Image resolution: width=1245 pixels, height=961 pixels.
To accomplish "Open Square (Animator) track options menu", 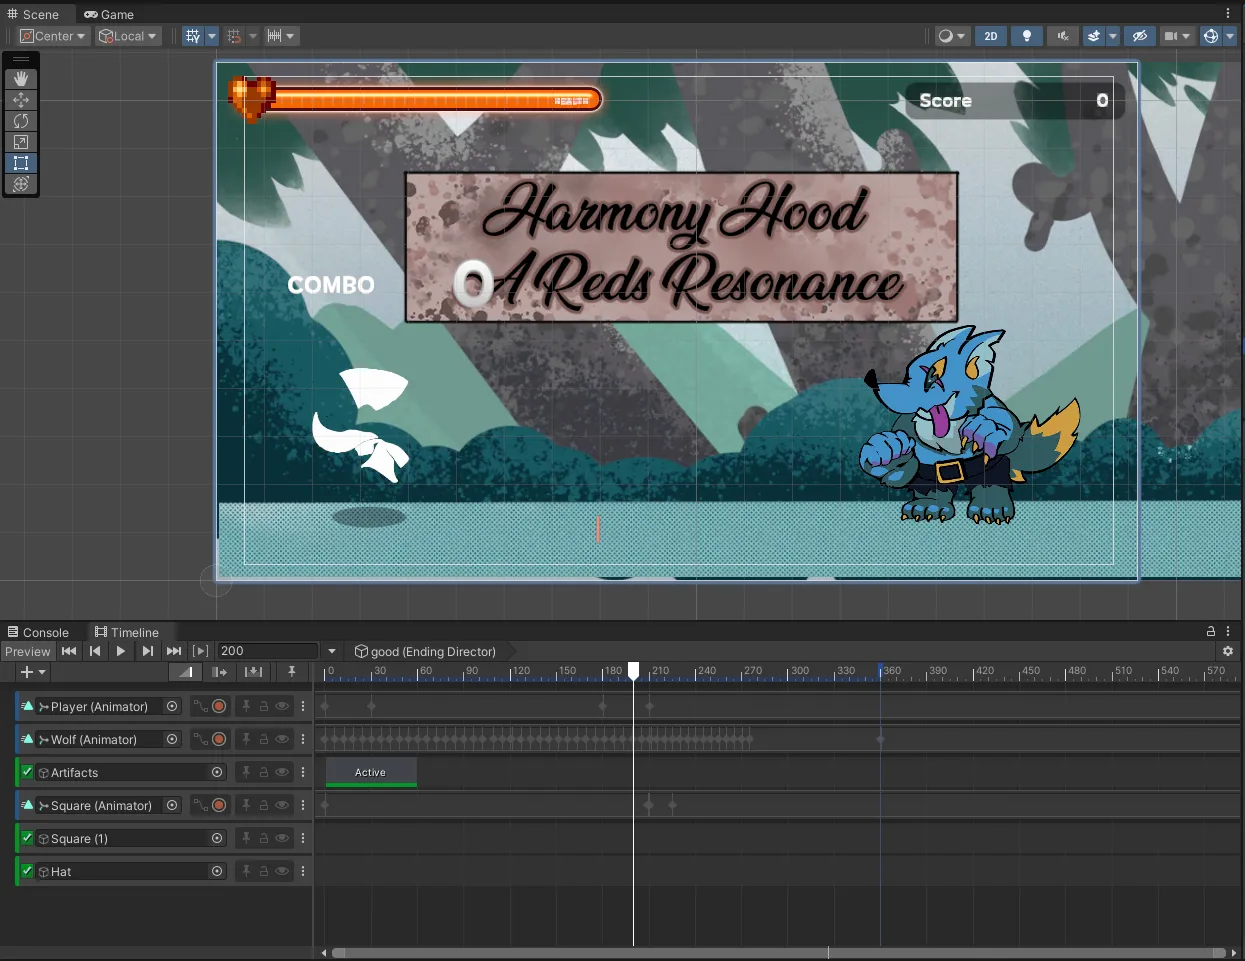I will [x=303, y=805].
